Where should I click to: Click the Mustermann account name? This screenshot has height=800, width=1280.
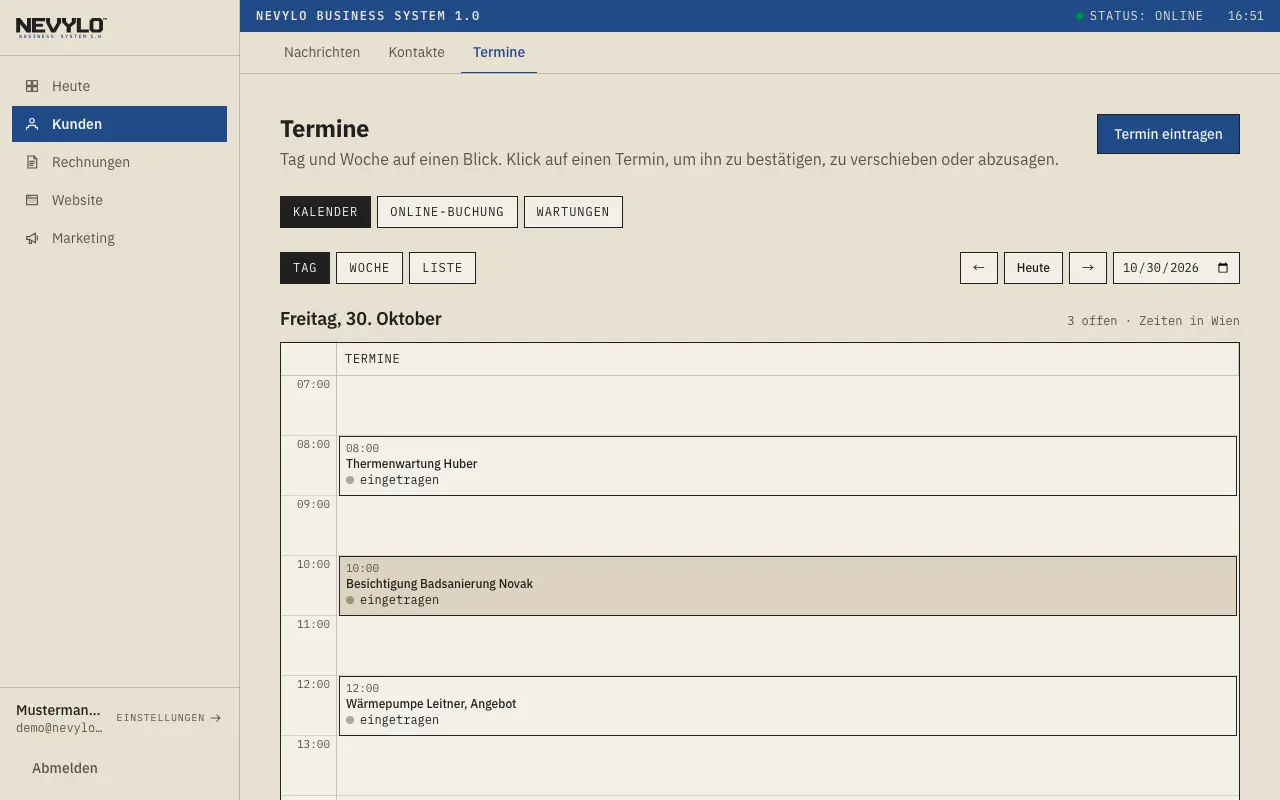tap(59, 710)
